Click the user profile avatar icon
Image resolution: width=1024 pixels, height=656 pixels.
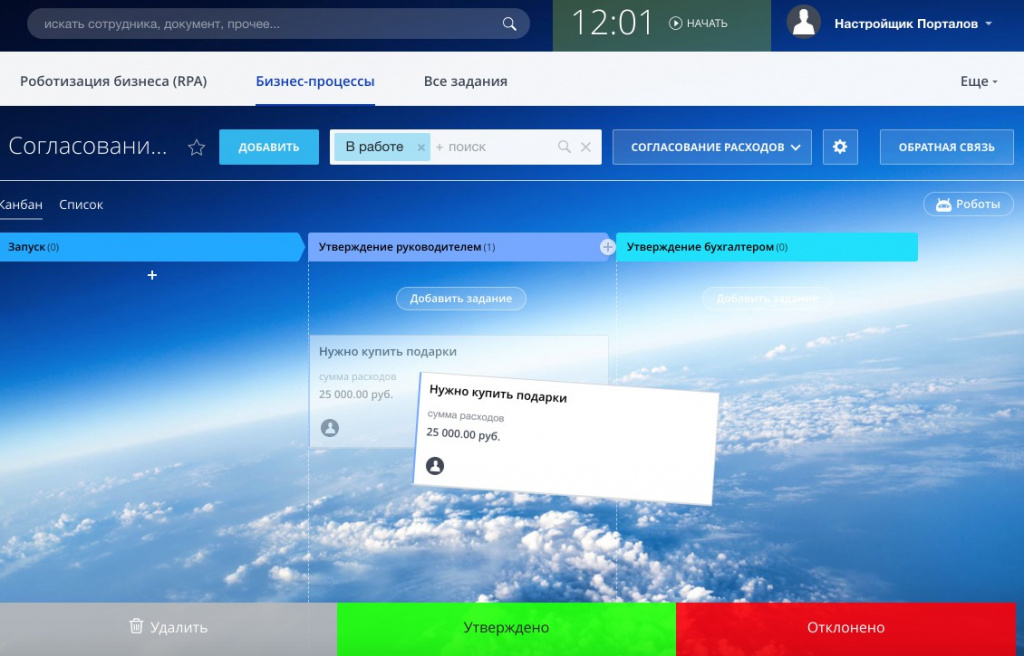(804, 23)
